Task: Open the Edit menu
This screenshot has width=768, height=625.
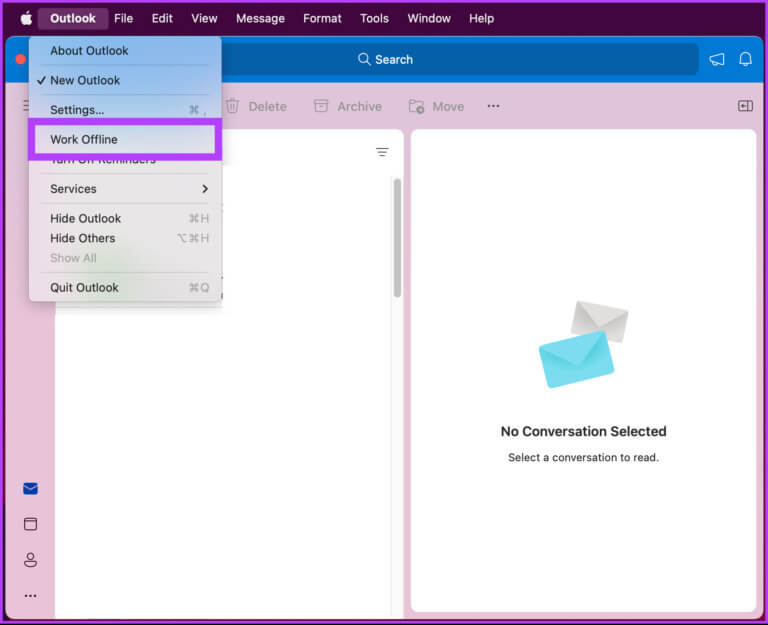Action: point(162,19)
